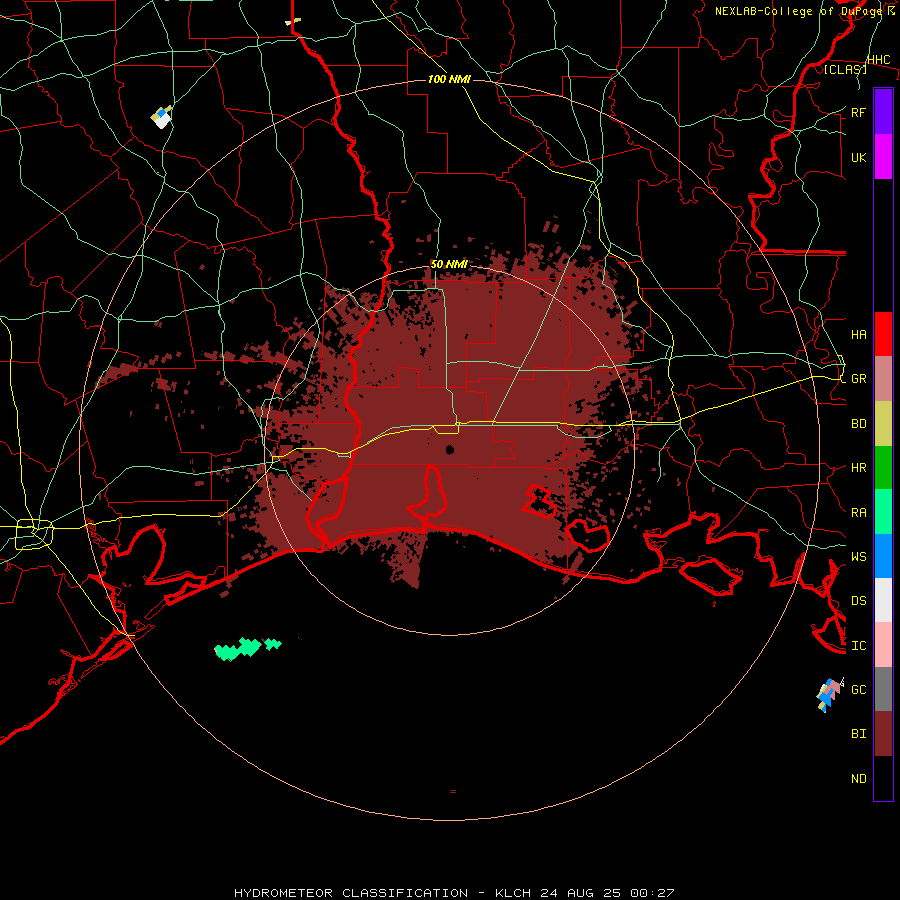
Task: Click the Hydrometeor Classification KLCH timestamp caption
Action: click(x=454, y=893)
